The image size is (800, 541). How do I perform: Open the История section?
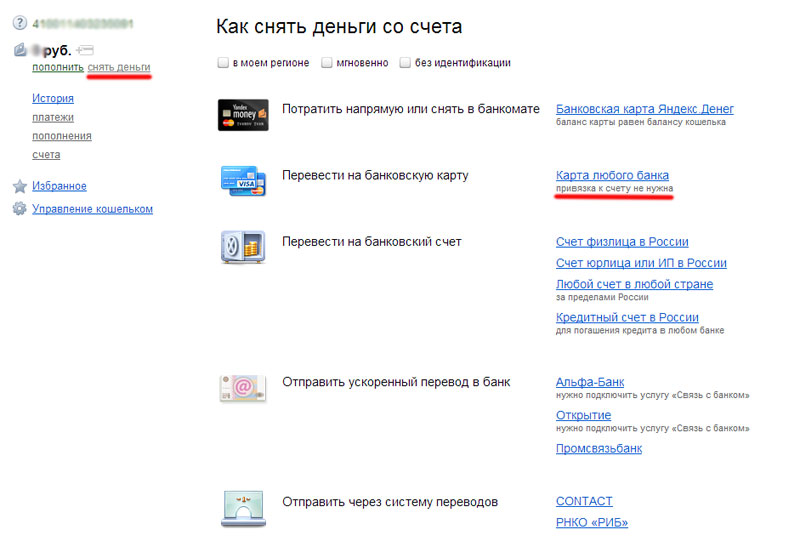pos(53,98)
